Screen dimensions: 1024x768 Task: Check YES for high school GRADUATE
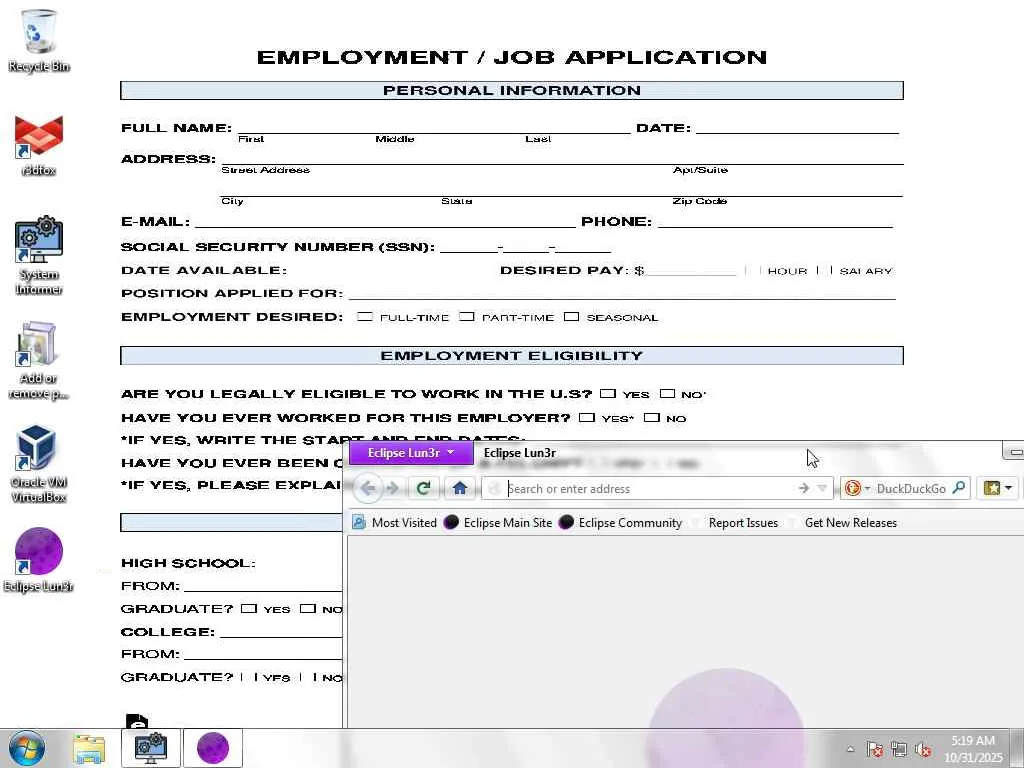[249, 609]
